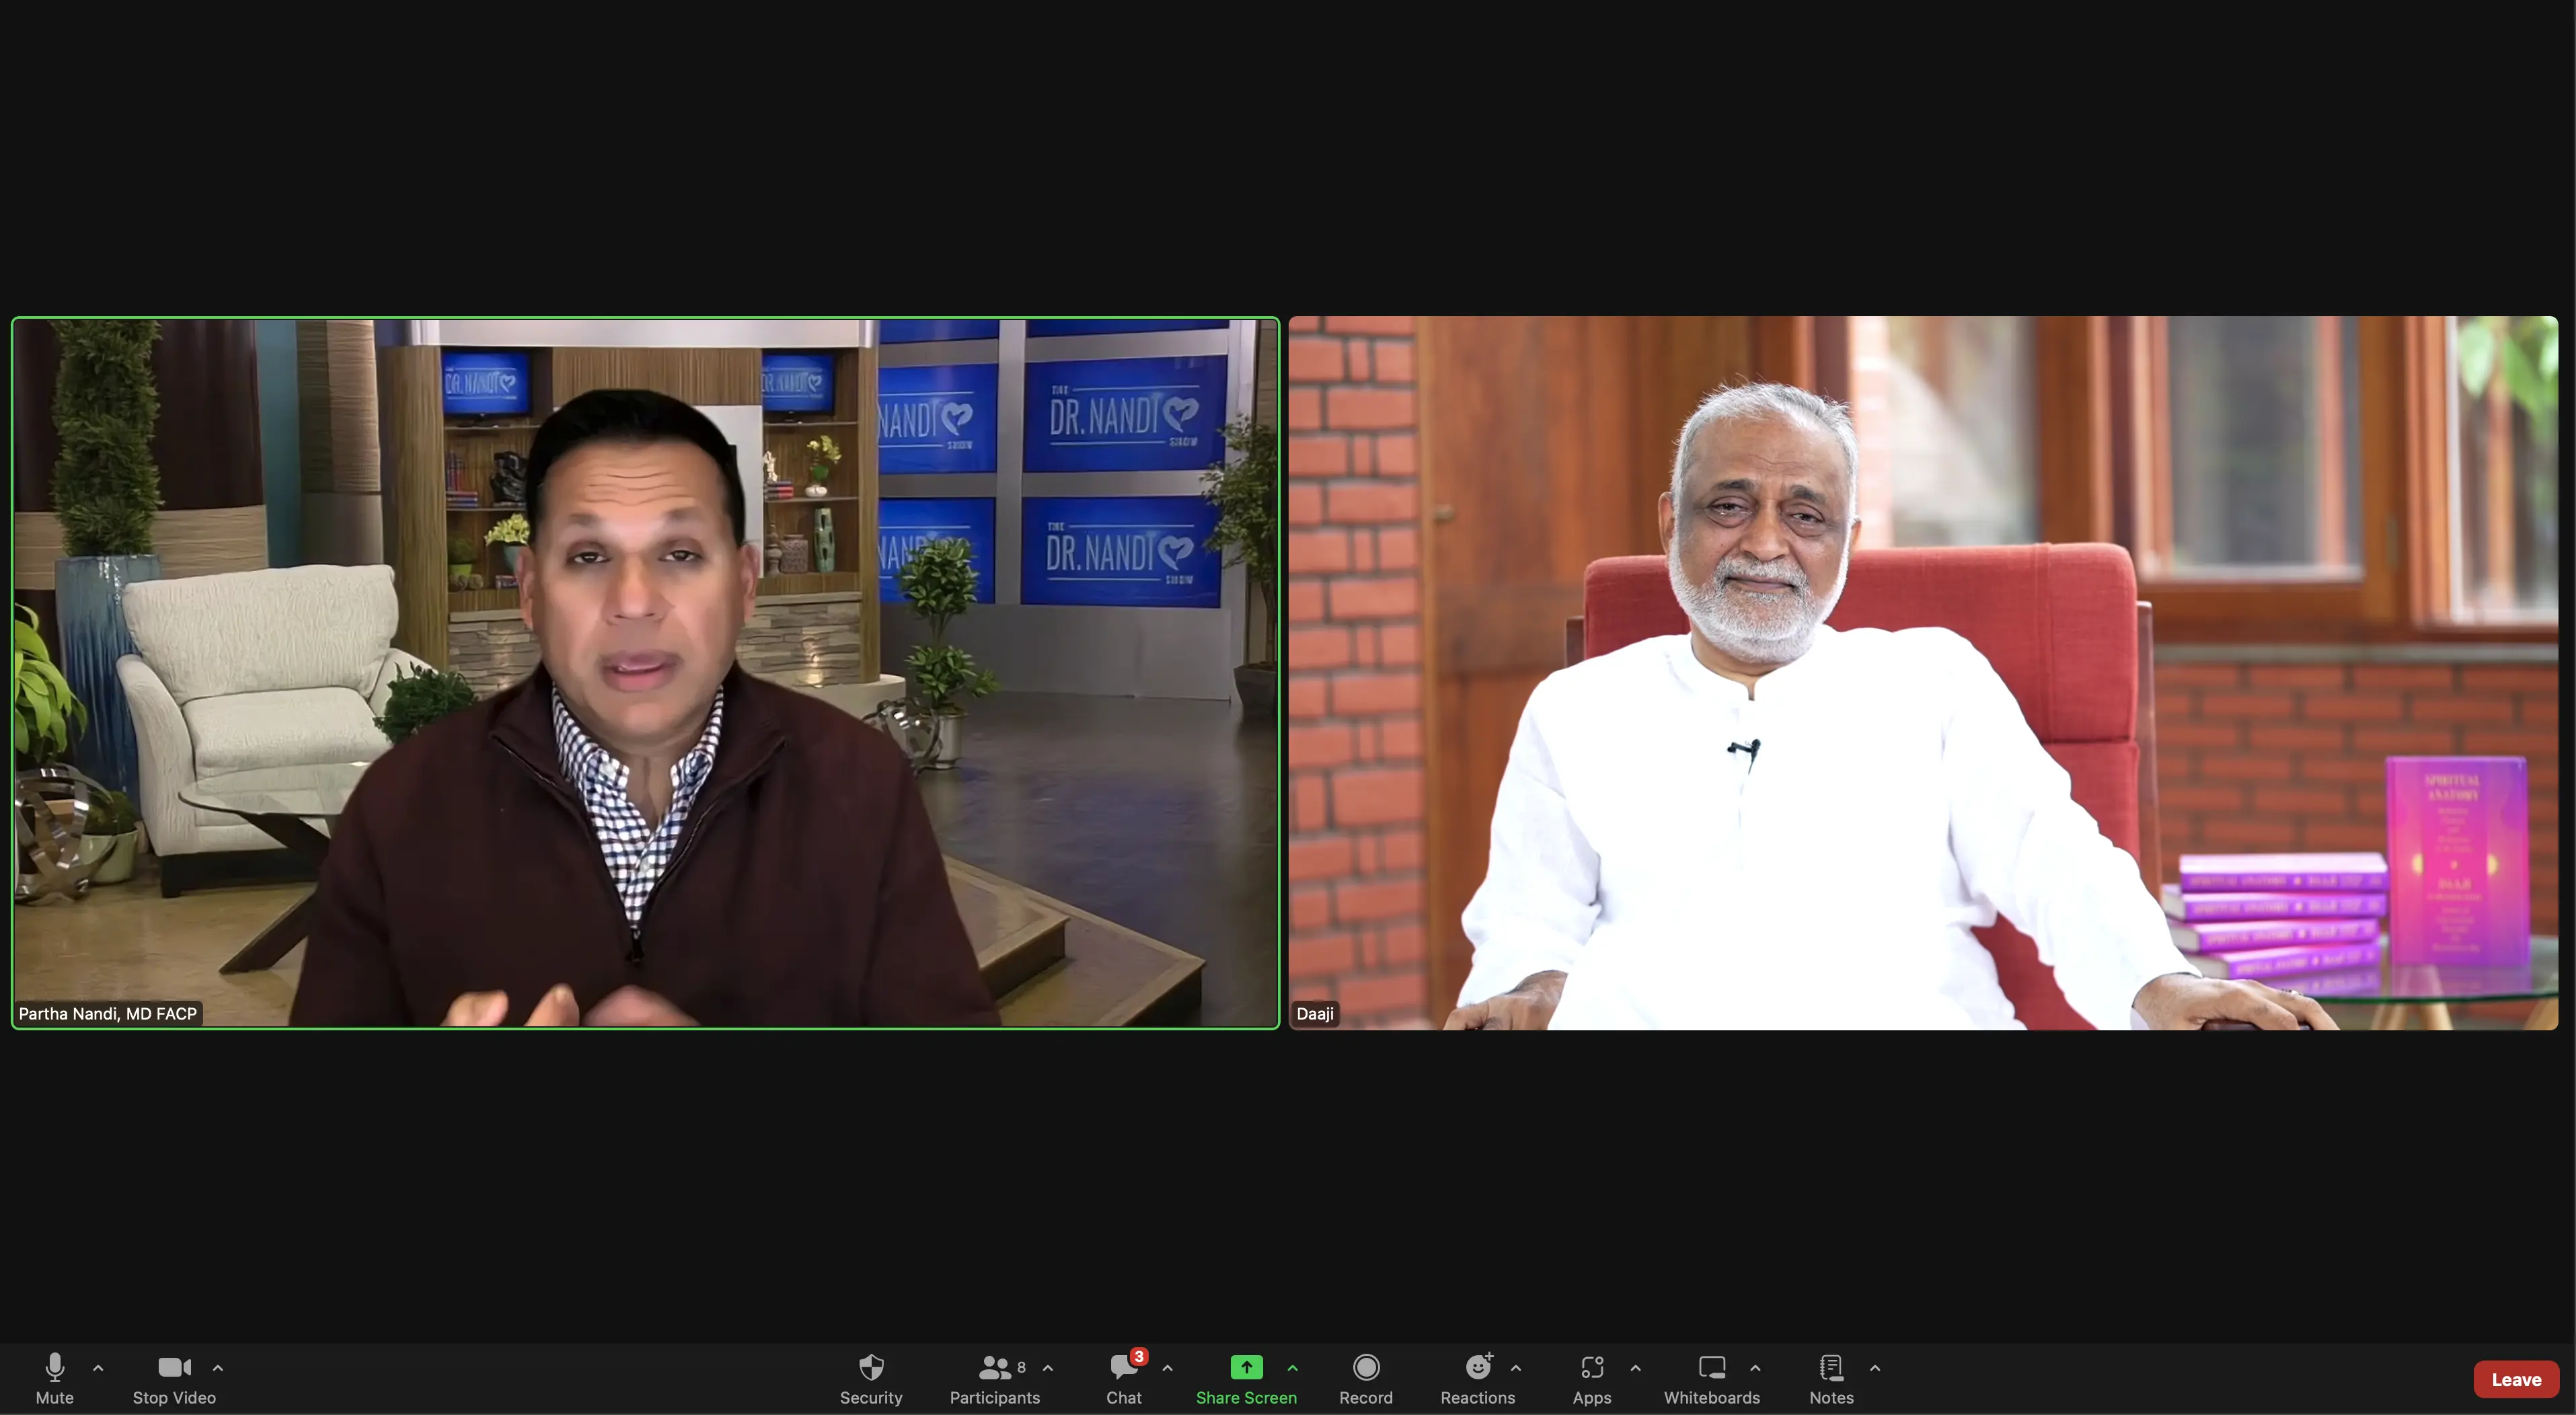2576x1415 pixels.
Task: Open the Participants panel
Action: (x=994, y=1378)
